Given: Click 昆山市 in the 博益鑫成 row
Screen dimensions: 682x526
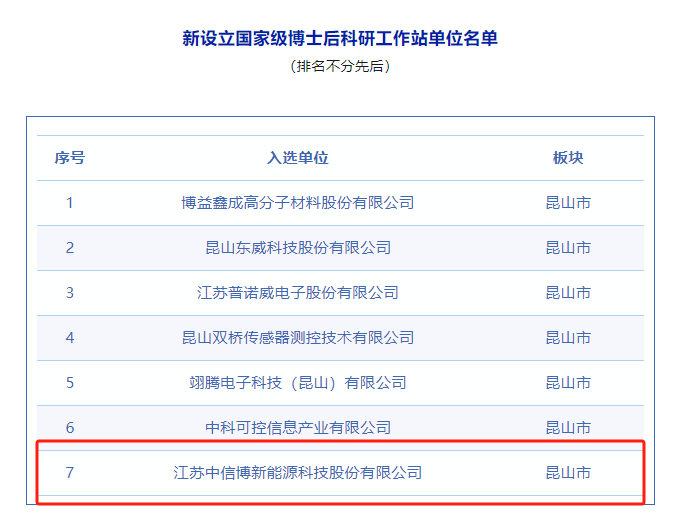Looking at the screenshot, I should point(568,203).
